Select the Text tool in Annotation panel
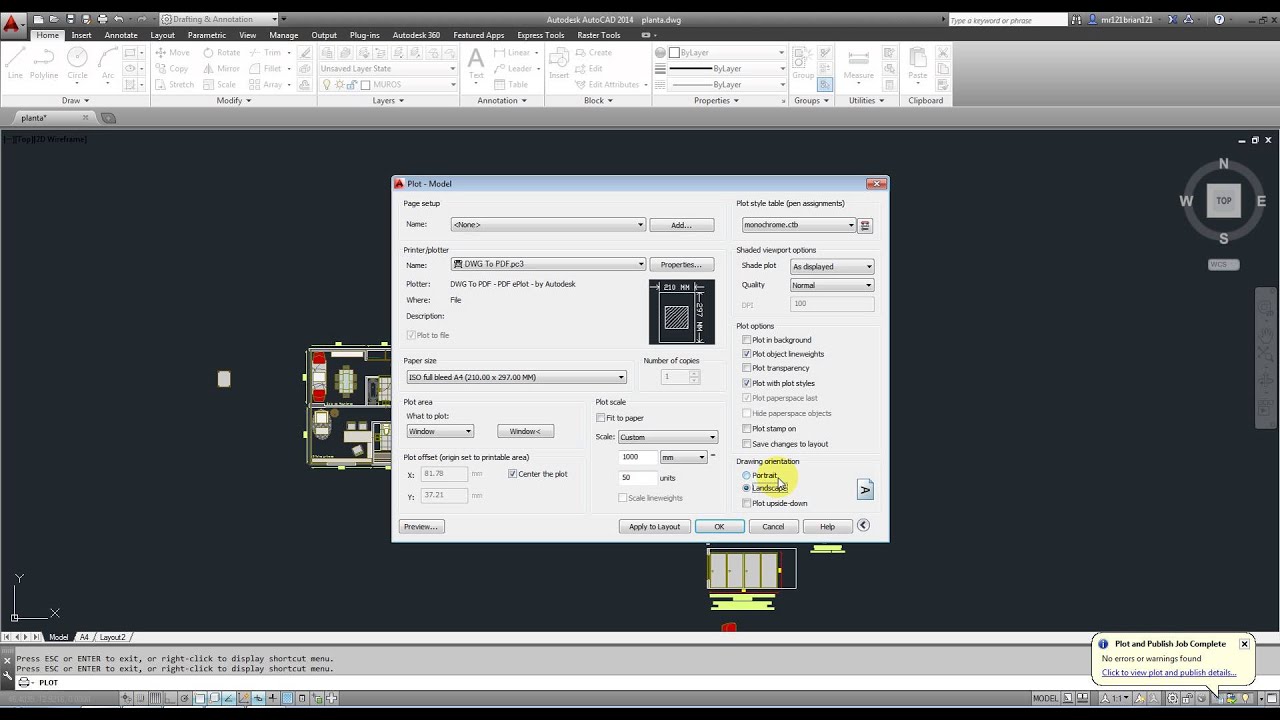 476,62
